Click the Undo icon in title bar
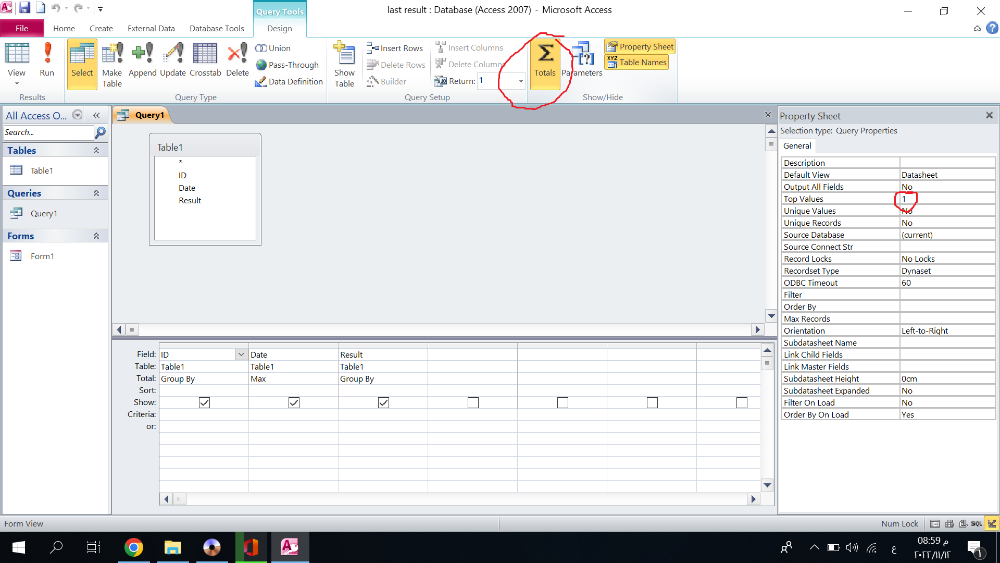This screenshot has height=563, width=1000. click(x=56, y=8)
